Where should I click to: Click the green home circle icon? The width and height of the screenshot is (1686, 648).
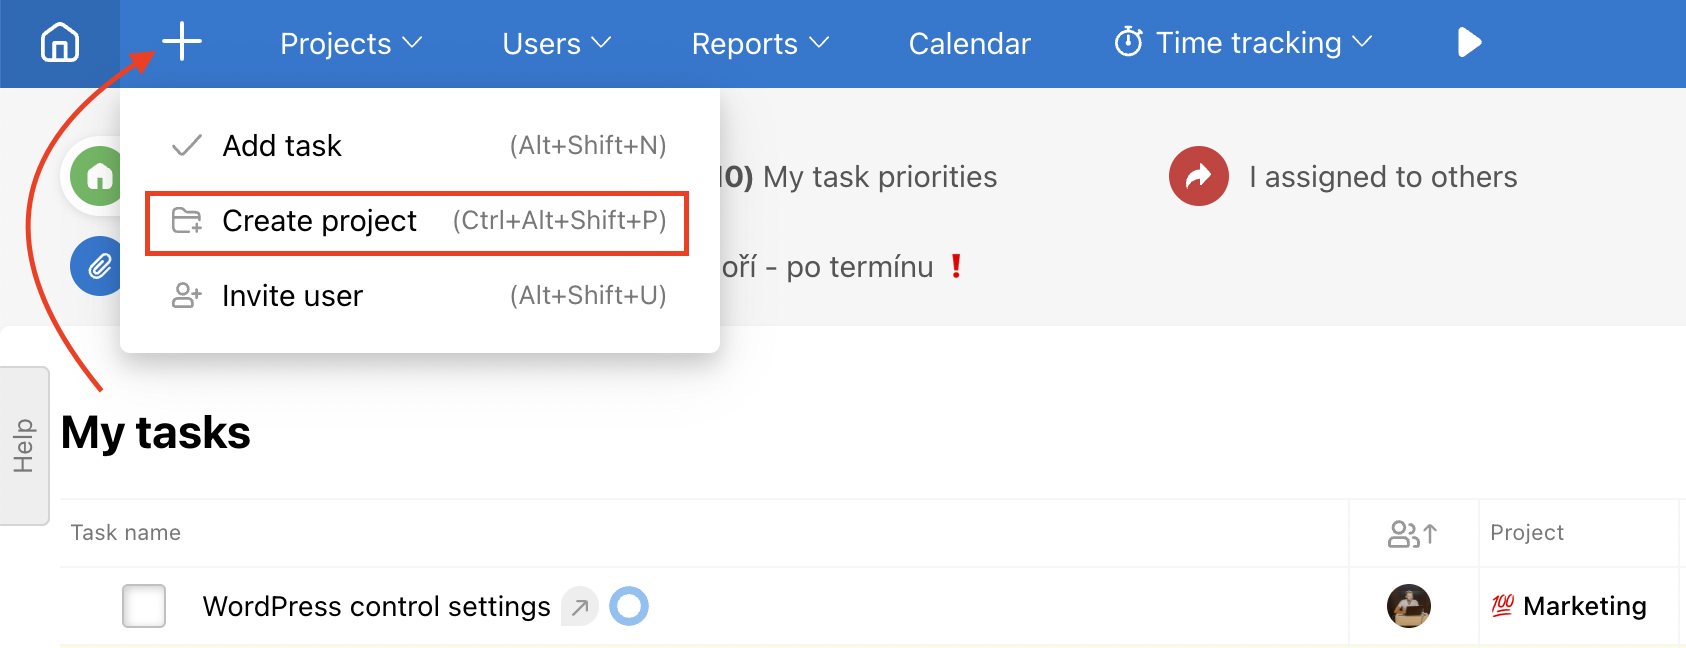(x=98, y=177)
